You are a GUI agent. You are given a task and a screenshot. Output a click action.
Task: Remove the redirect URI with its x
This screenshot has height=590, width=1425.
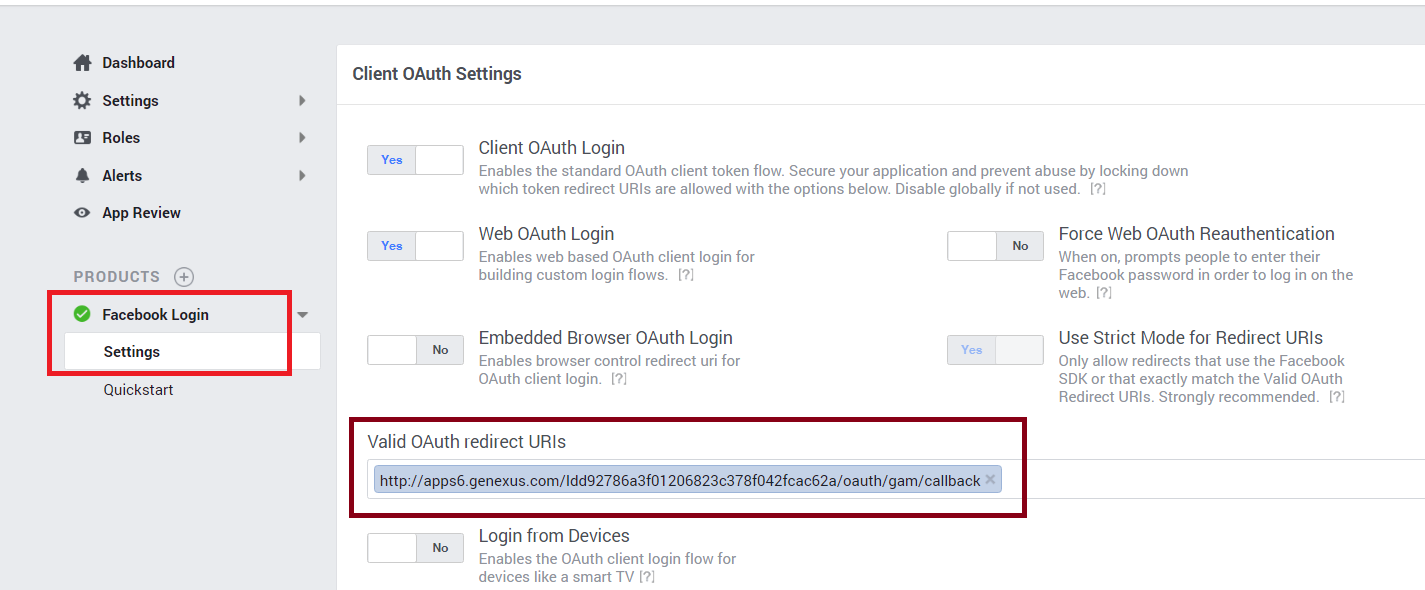[990, 480]
